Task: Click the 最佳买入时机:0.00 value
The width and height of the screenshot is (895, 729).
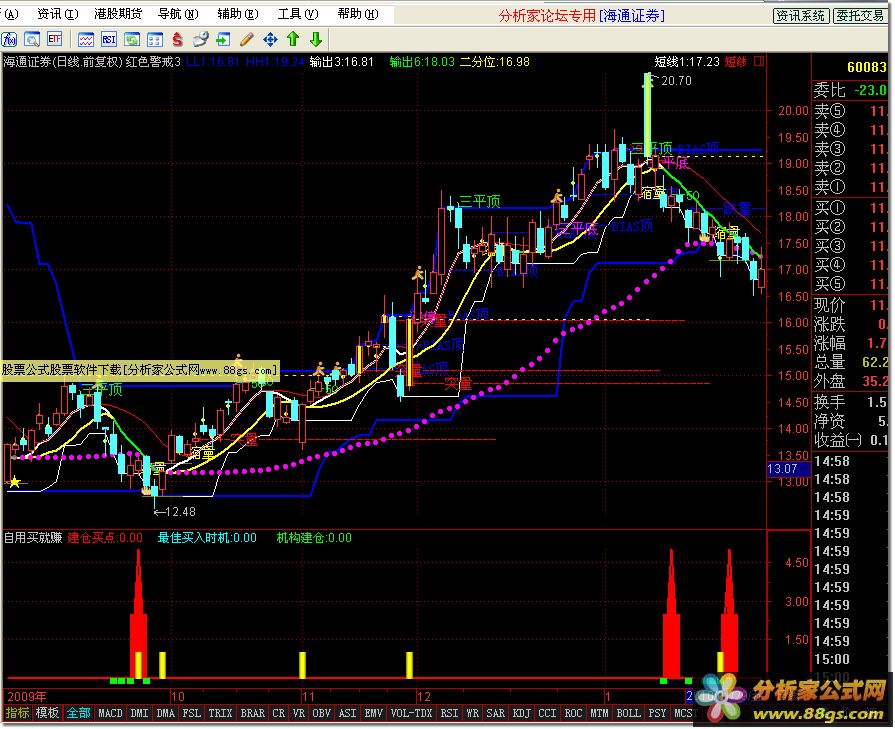Action: click(x=207, y=537)
